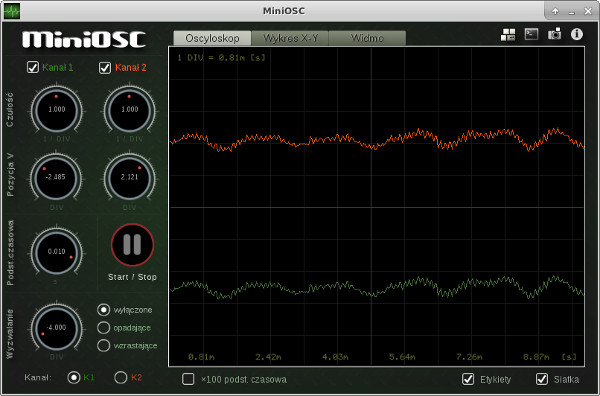Switch to the Widmo tab
Image resolution: width=600 pixels, height=396 pixels.
[367, 38]
